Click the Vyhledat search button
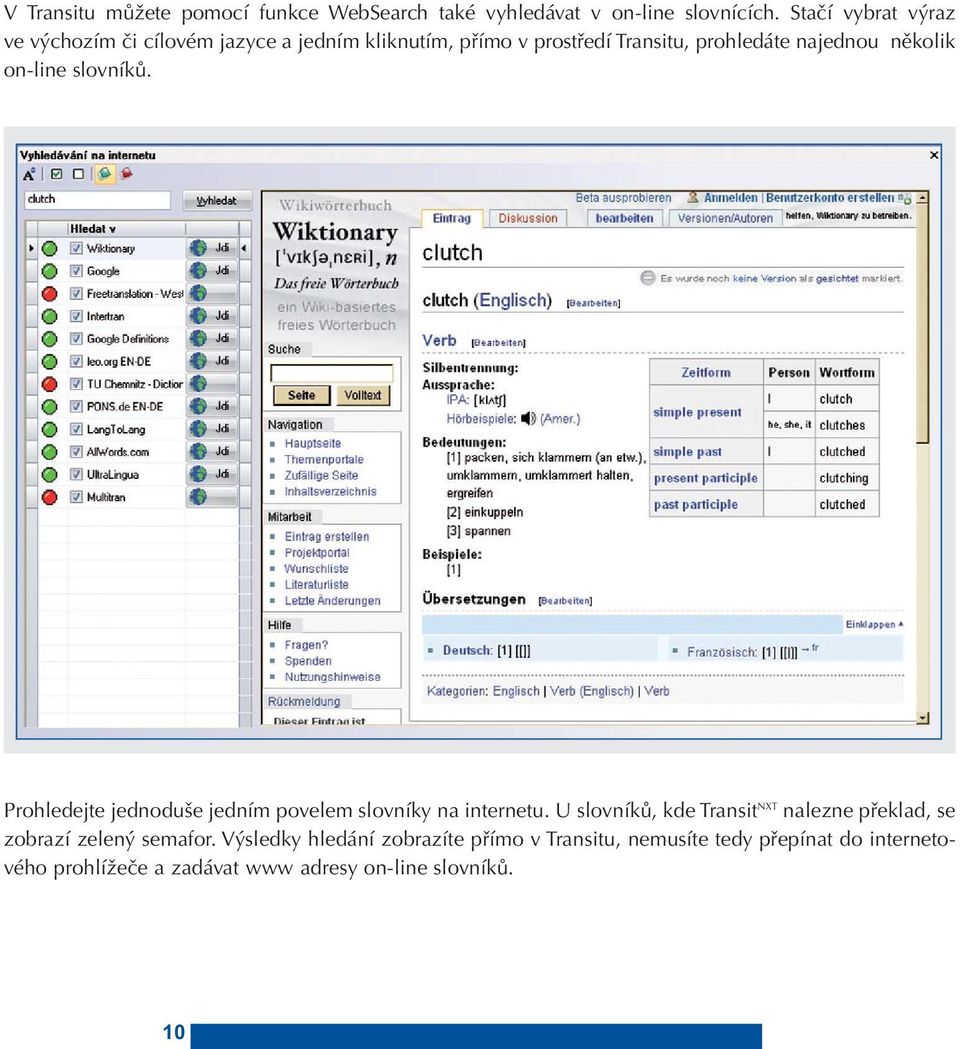The image size is (960, 1049). click(x=216, y=201)
